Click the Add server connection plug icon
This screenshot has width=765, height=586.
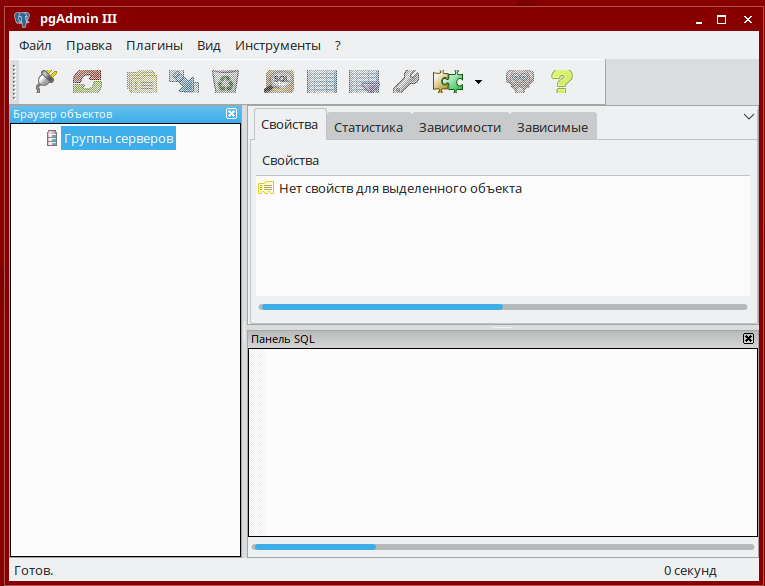(x=46, y=81)
